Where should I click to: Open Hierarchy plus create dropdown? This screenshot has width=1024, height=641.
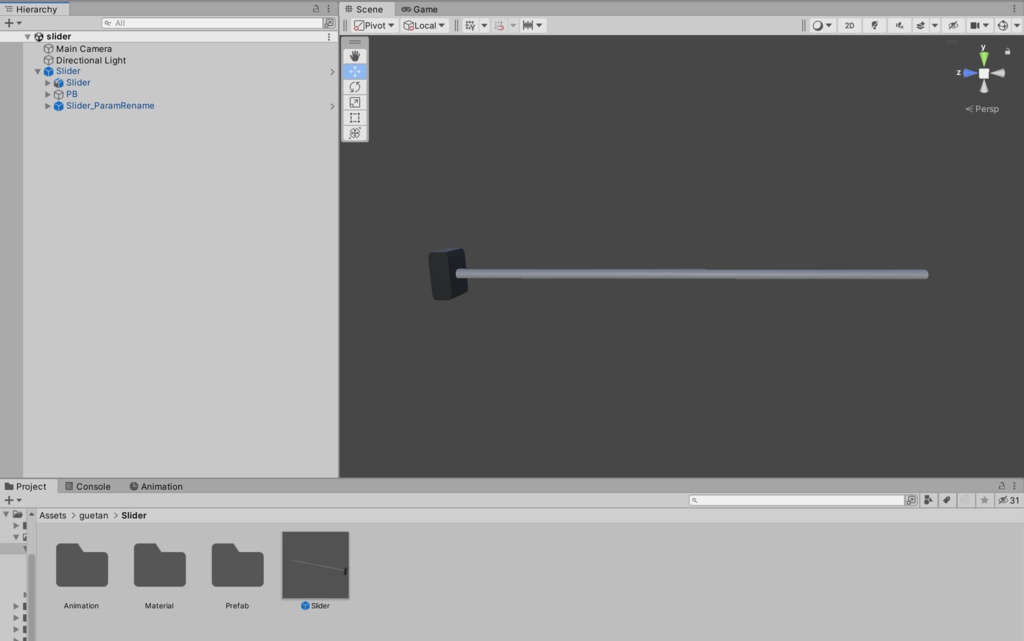(12, 23)
